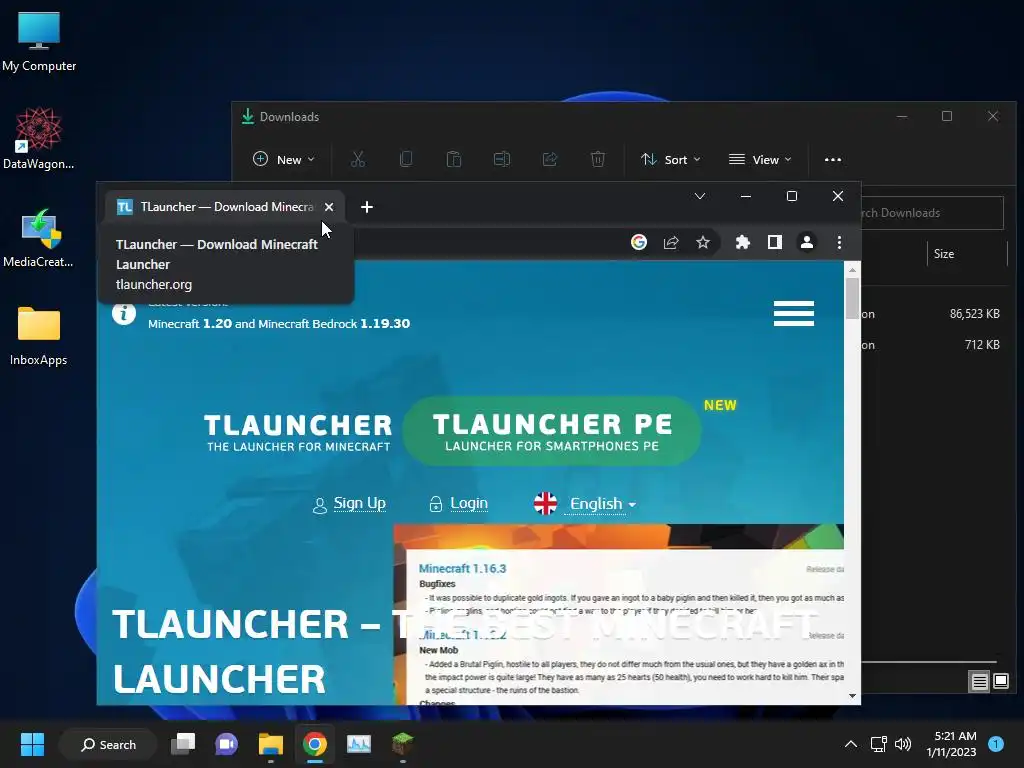This screenshot has height=768, width=1024.
Task: Open Chat app on taskbar
Action: click(227, 744)
